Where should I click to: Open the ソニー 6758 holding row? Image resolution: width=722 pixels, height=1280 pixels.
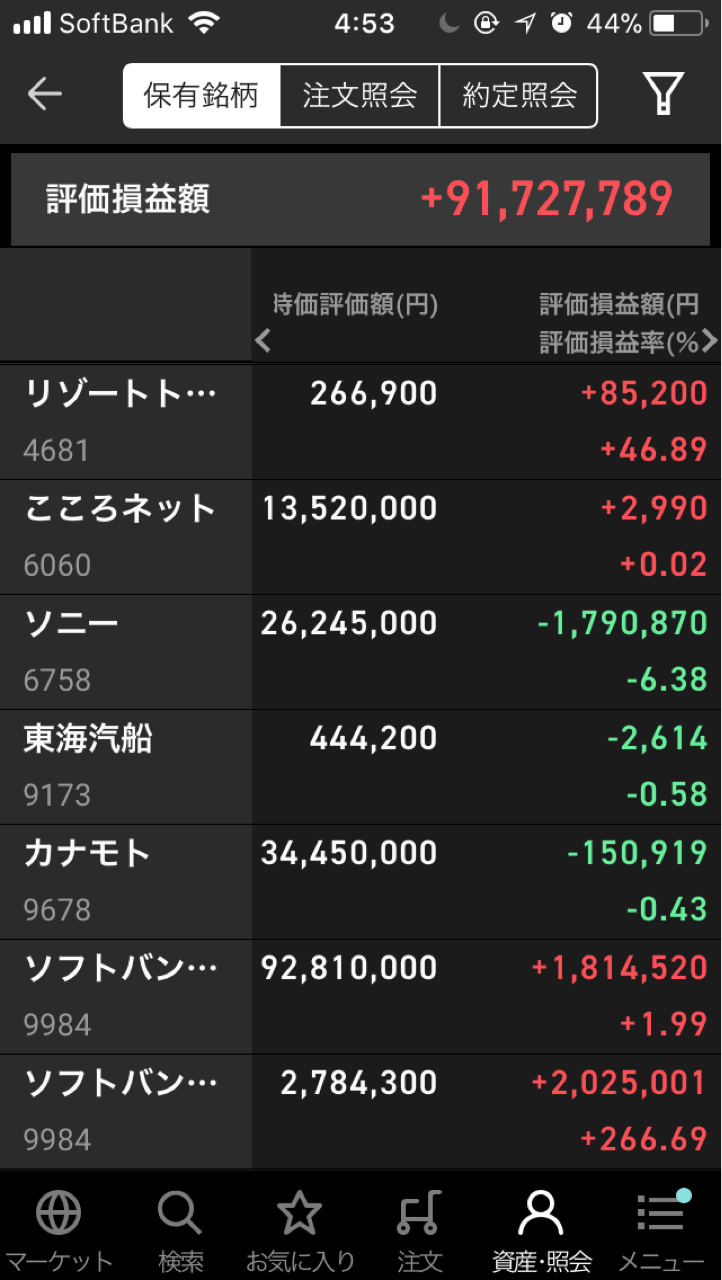[361, 652]
